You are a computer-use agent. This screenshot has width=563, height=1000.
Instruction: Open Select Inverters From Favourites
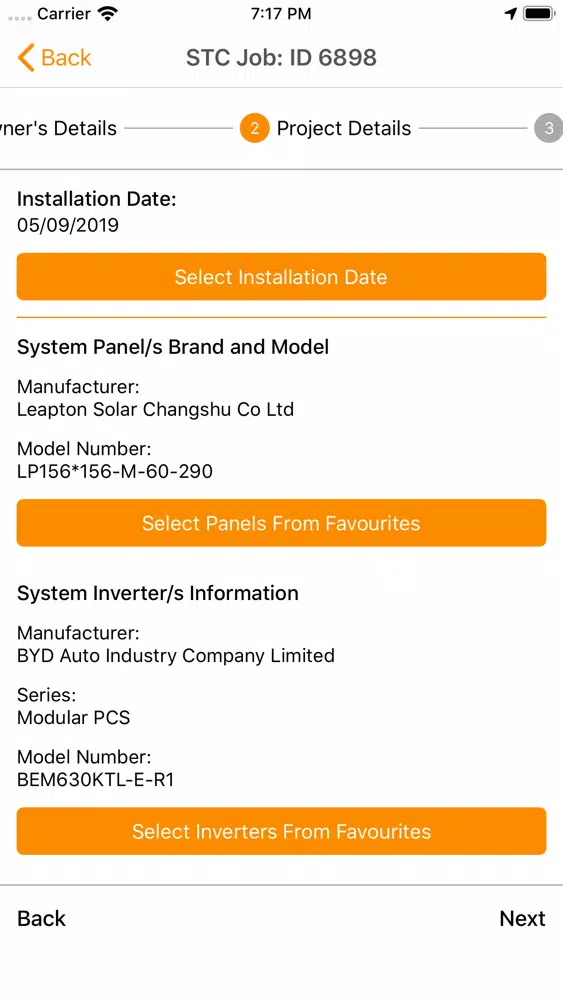pos(281,831)
